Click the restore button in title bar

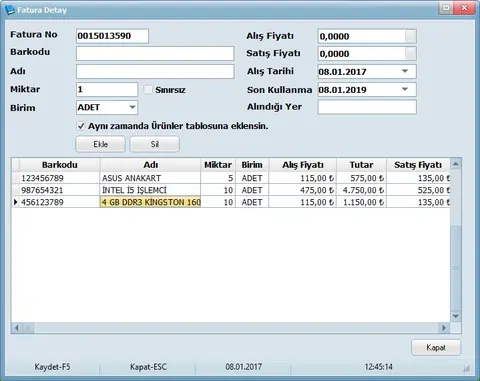pyautogui.click(x=446, y=8)
